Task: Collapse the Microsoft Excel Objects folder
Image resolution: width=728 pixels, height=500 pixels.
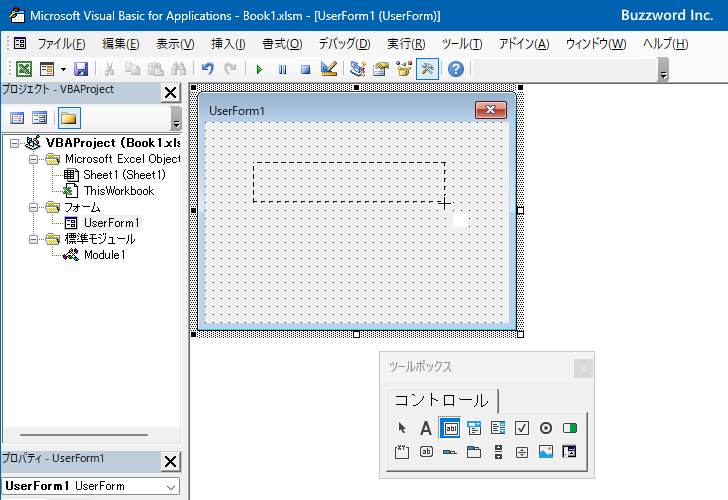Action: tap(33, 159)
